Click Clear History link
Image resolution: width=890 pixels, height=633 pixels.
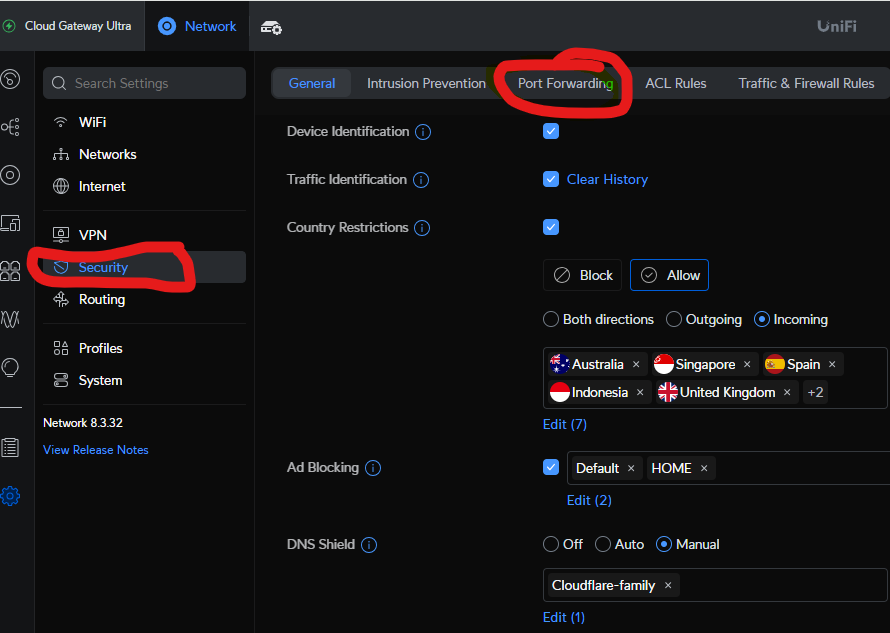[607, 179]
